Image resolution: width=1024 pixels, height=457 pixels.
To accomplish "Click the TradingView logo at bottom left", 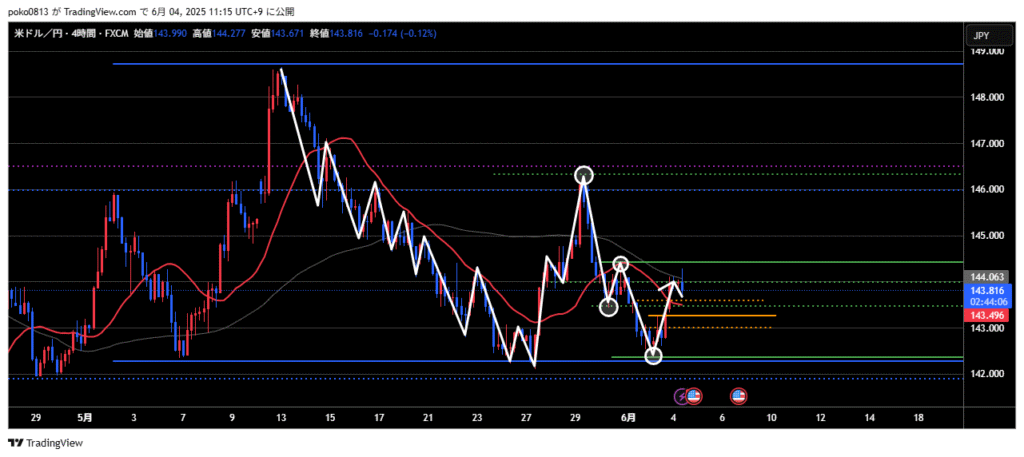I will coord(47,443).
